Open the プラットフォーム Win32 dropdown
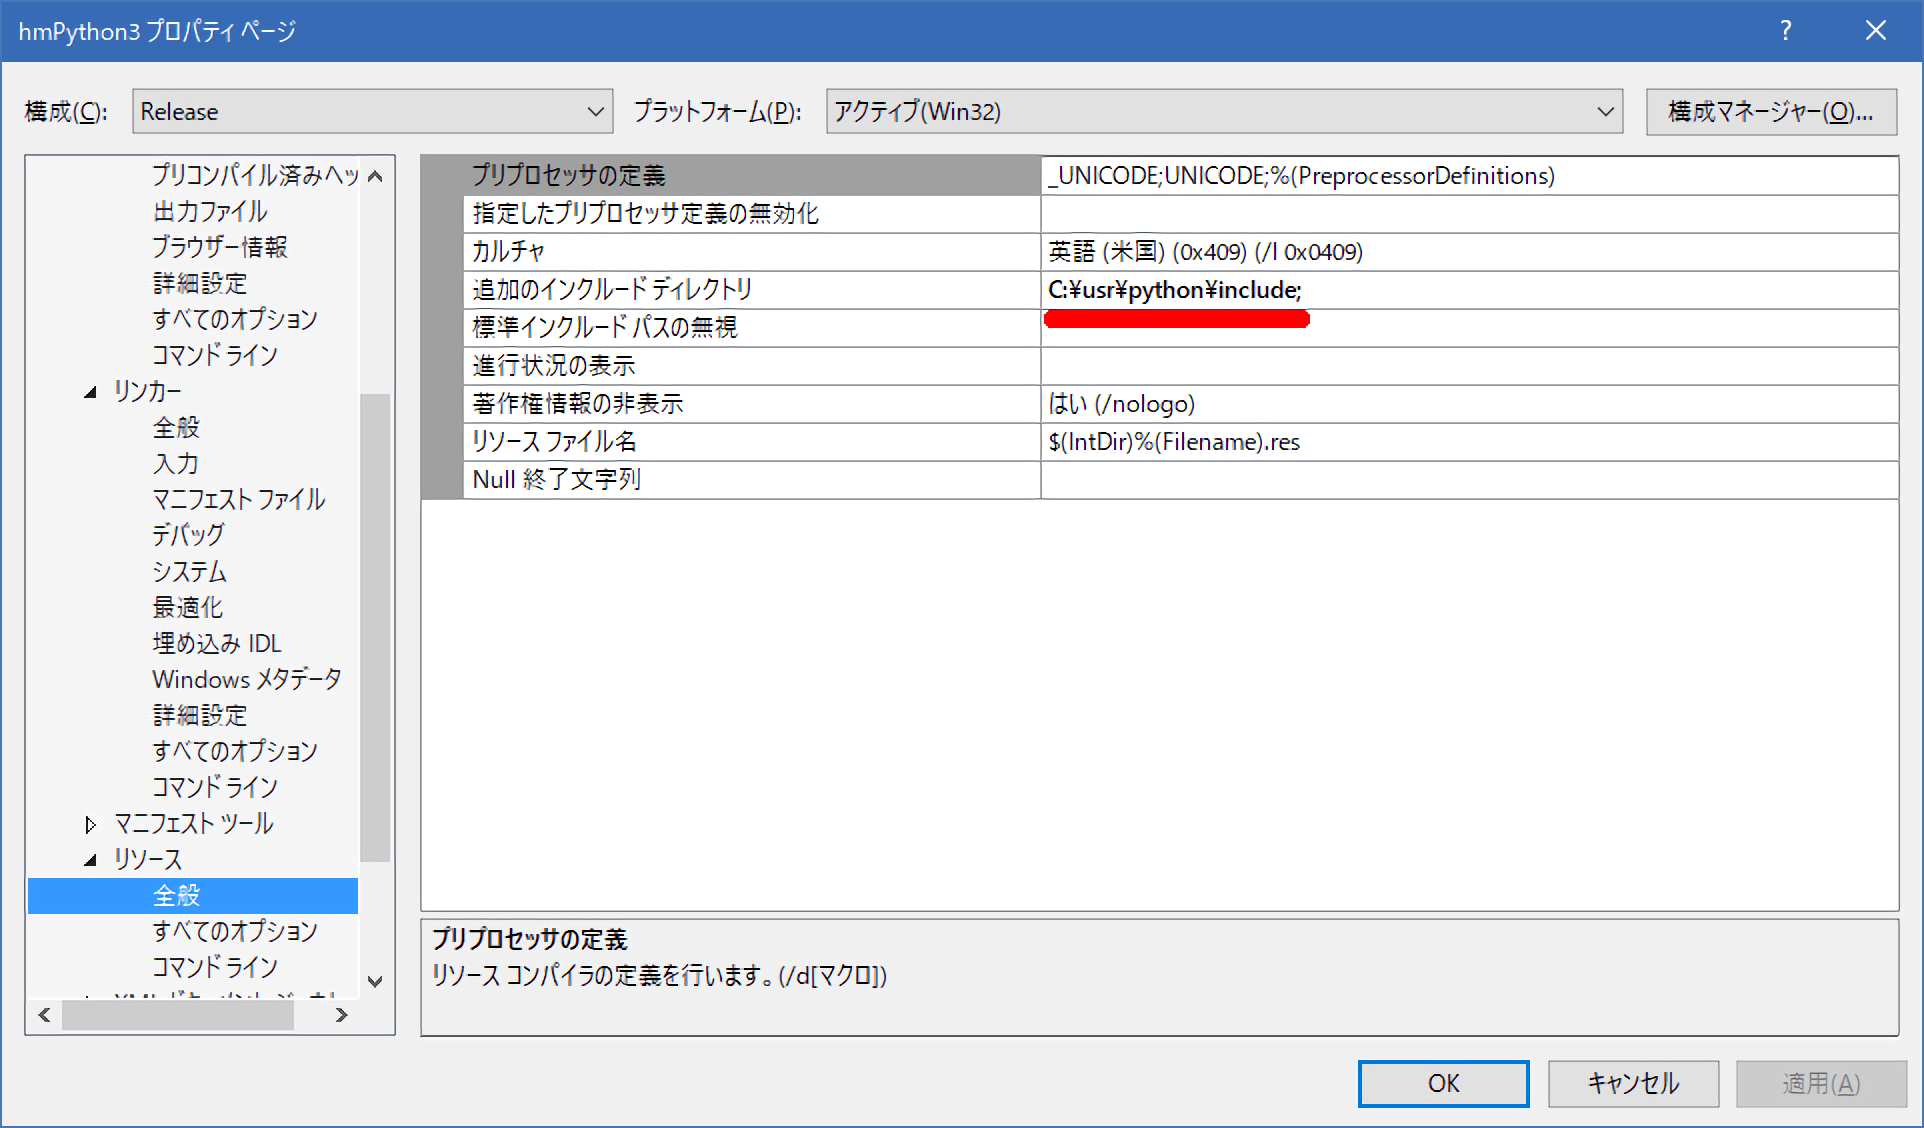The image size is (1924, 1128). [1223, 111]
